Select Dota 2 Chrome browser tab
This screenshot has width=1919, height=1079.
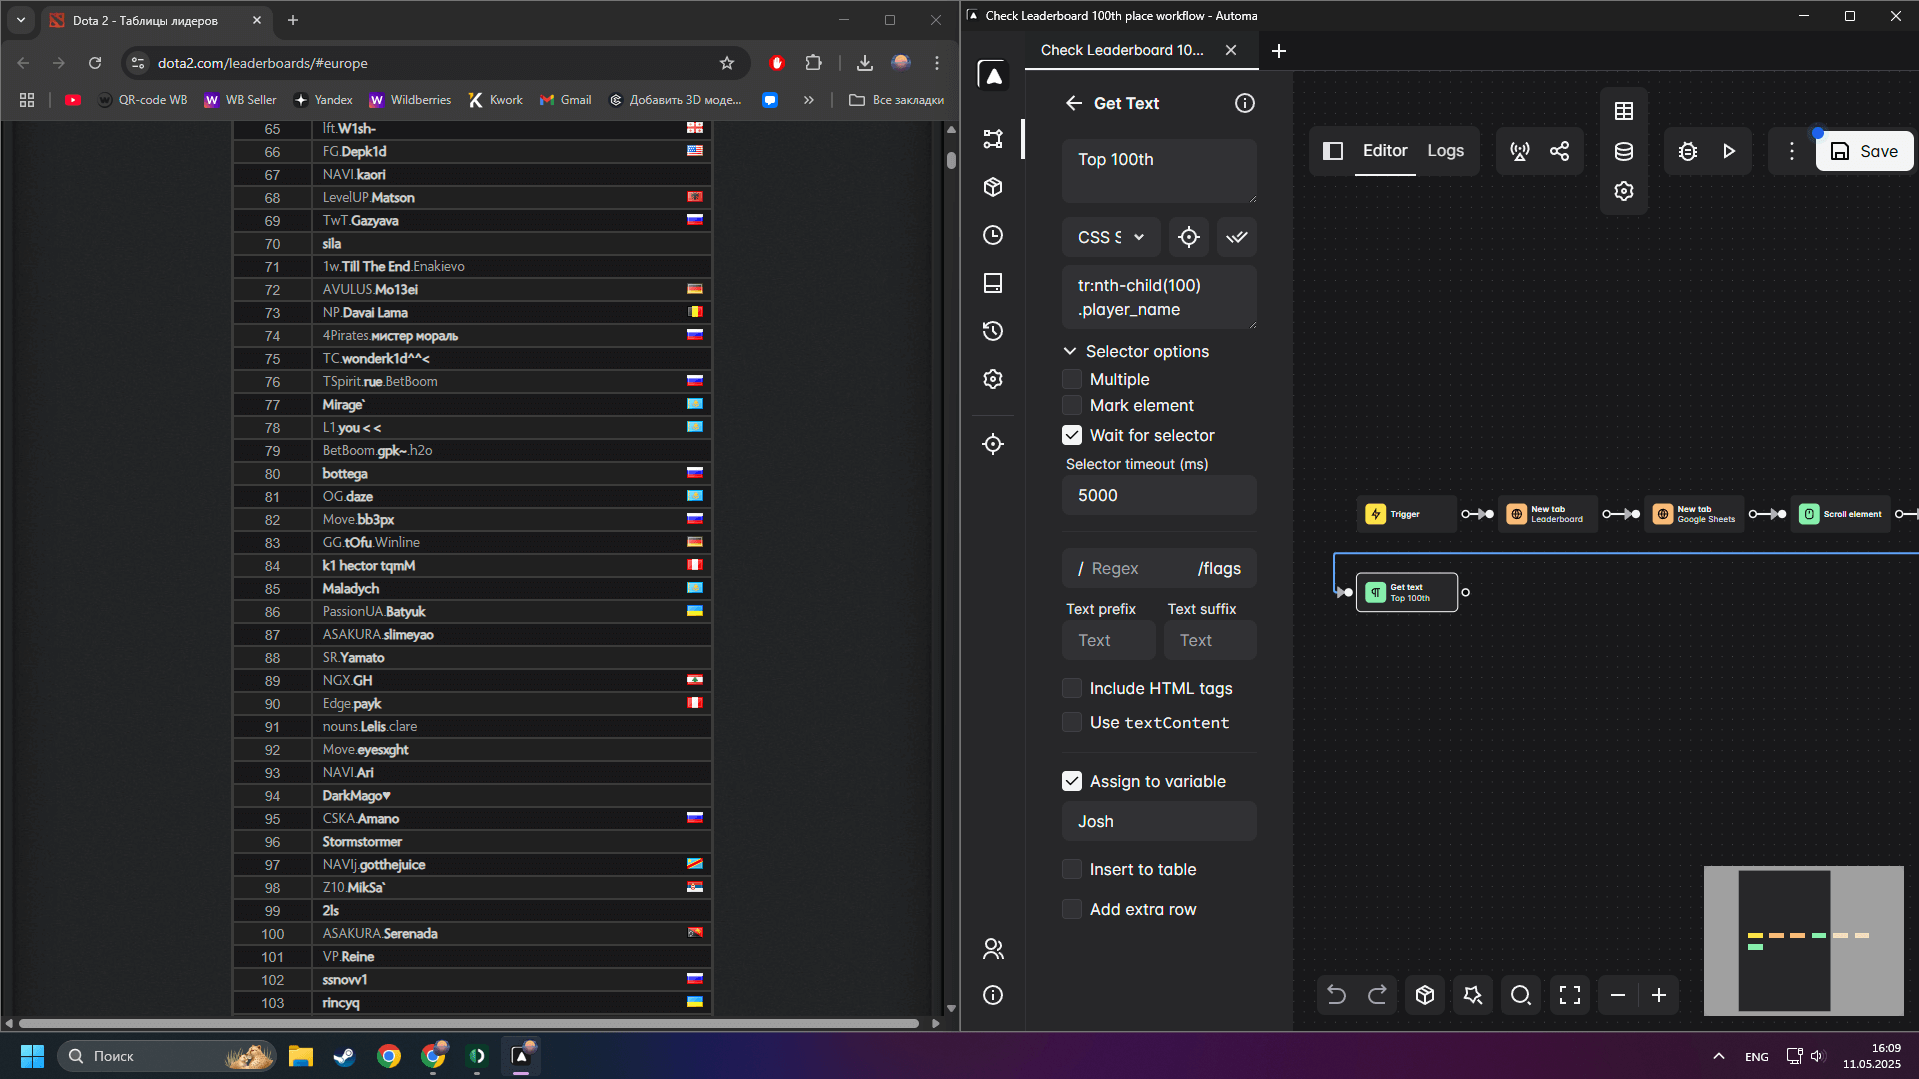(x=146, y=20)
